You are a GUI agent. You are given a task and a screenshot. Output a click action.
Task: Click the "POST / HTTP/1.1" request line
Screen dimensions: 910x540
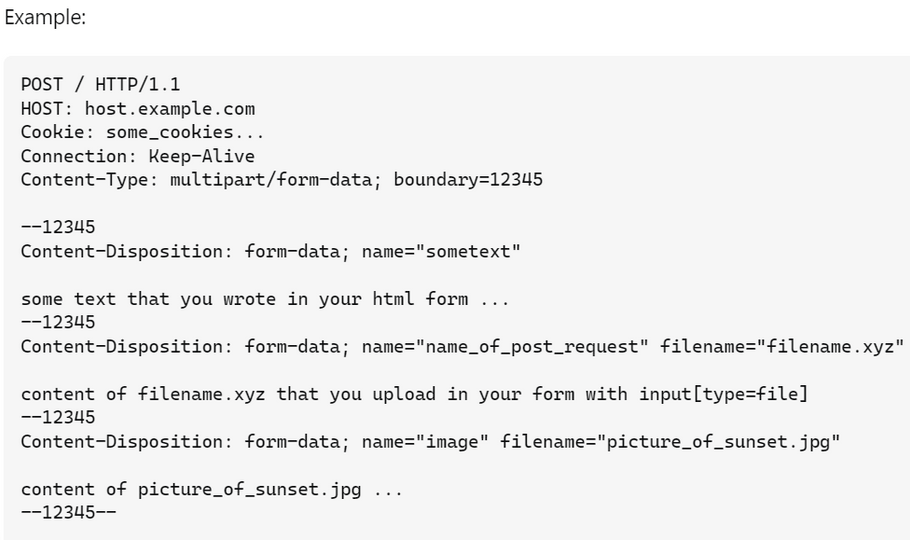coord(100,84)
